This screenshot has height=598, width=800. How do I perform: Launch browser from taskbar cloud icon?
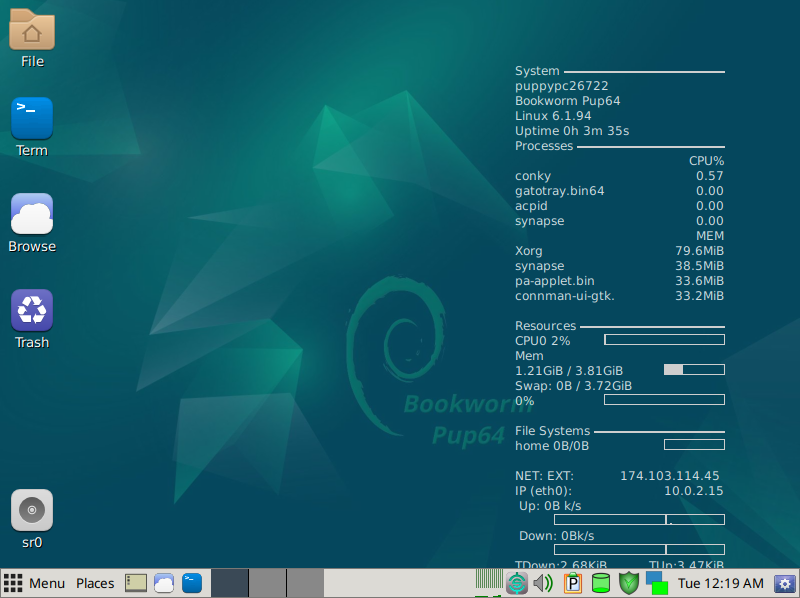click(164, 583)
